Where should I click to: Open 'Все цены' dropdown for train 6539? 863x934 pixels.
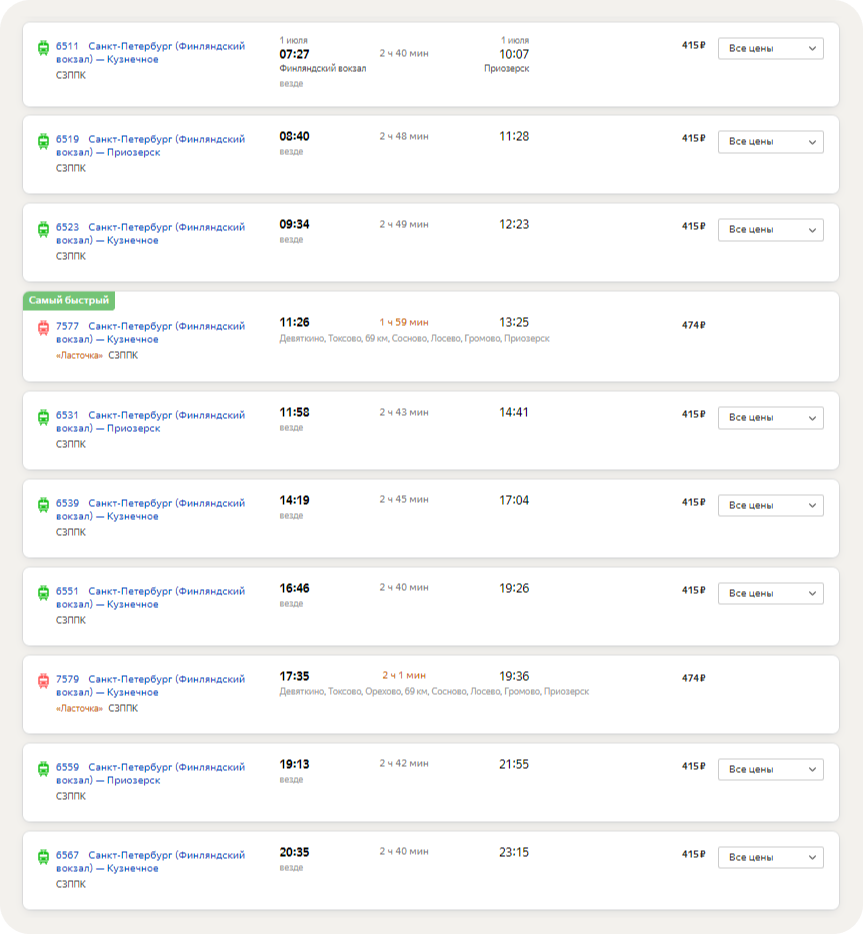(770, 505)
